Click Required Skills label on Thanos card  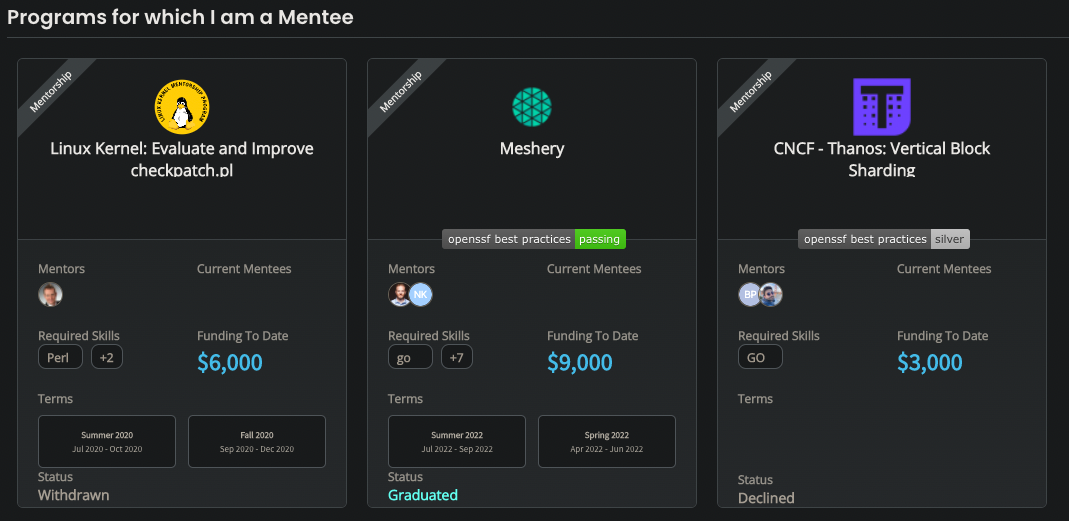tap(779, 336)
